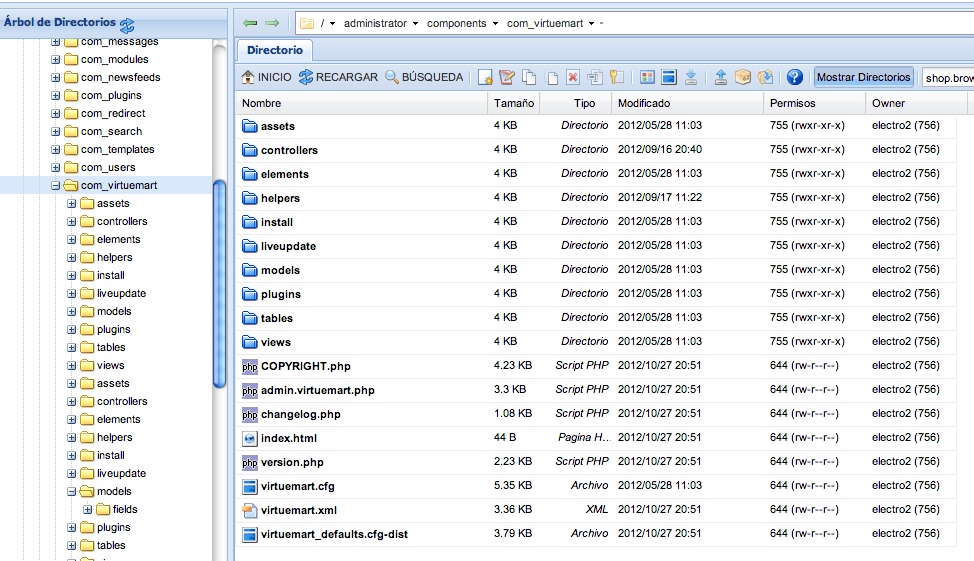Sort by the Nombre column header
Viewport: 974px width, 561px height.
(x=362, y=103)
